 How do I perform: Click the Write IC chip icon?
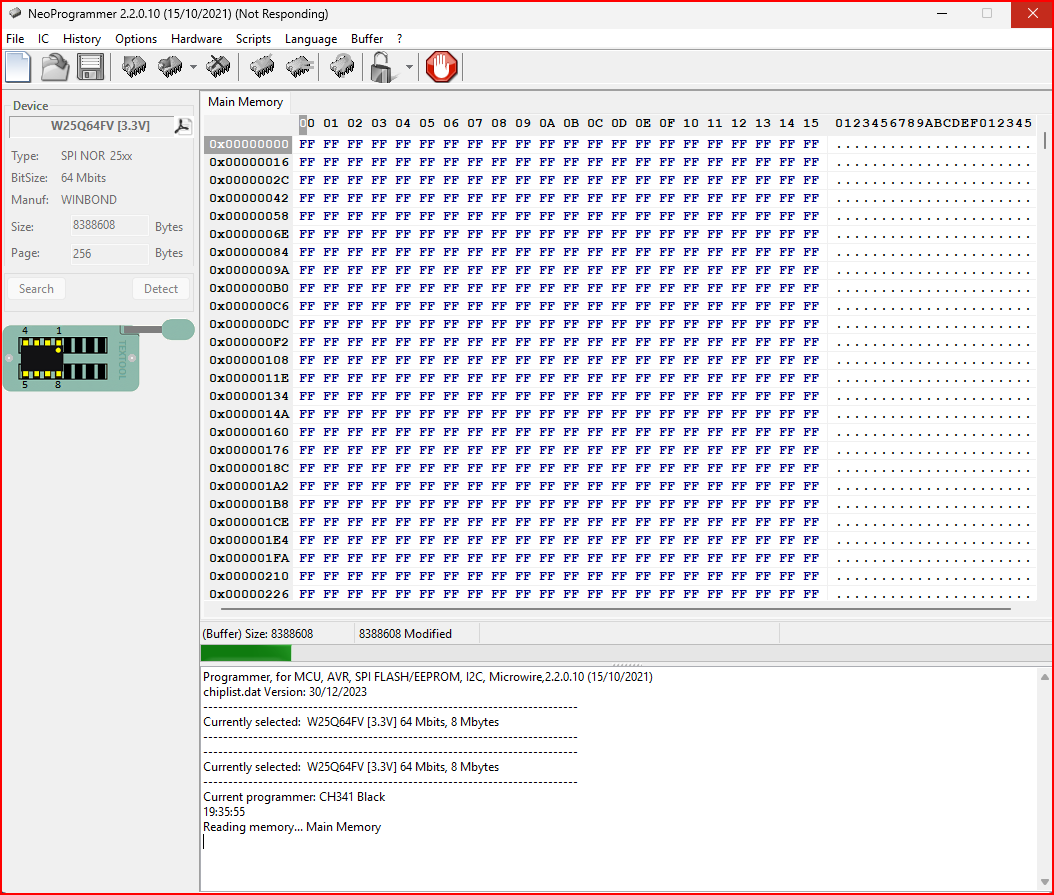(x=170, y=67)
